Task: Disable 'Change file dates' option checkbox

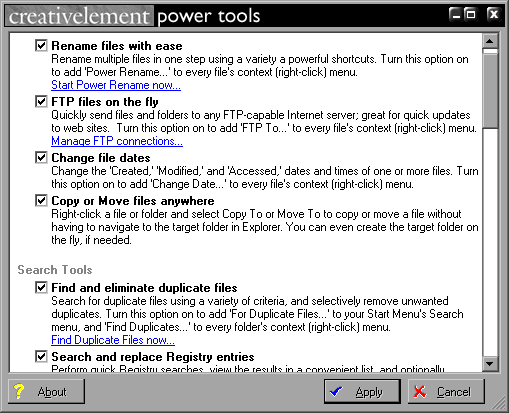Action: tap(41, 157)
